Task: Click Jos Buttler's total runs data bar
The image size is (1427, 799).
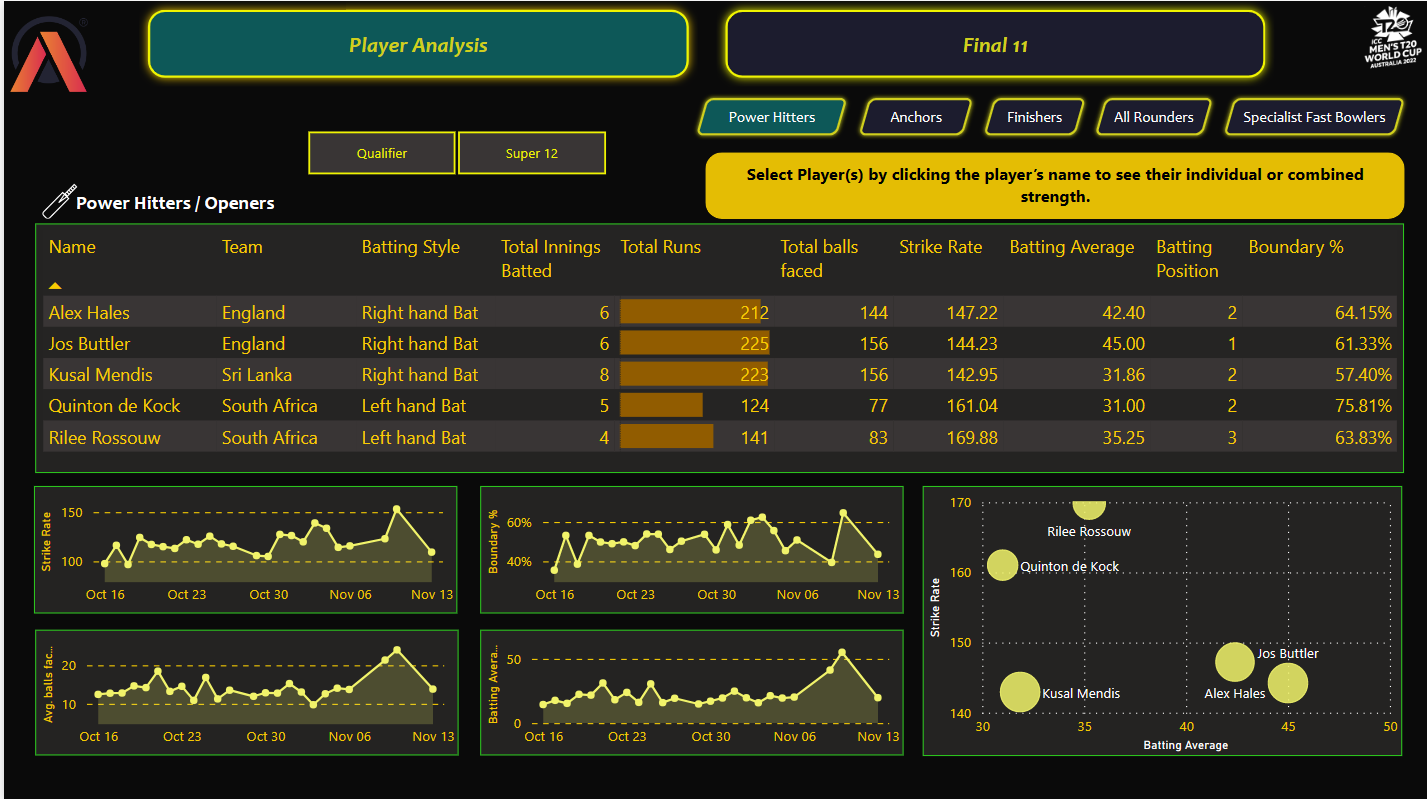Action: point(694,344)
